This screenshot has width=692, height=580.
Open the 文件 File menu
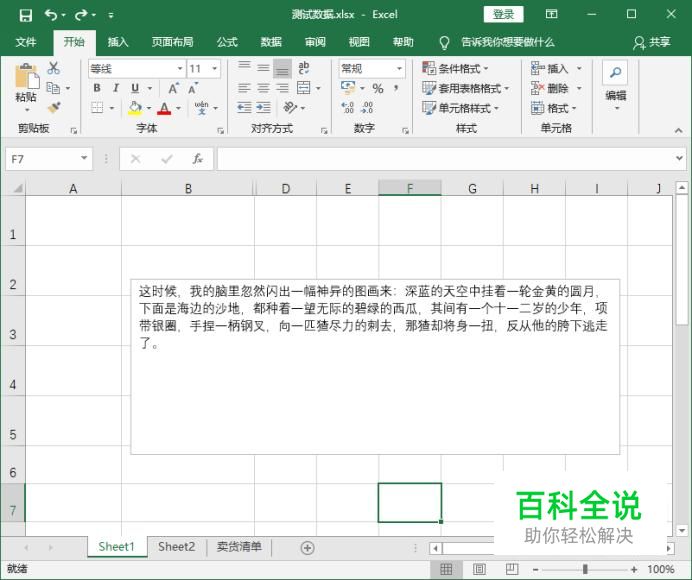pyautogui.click(x=26, y=42)
